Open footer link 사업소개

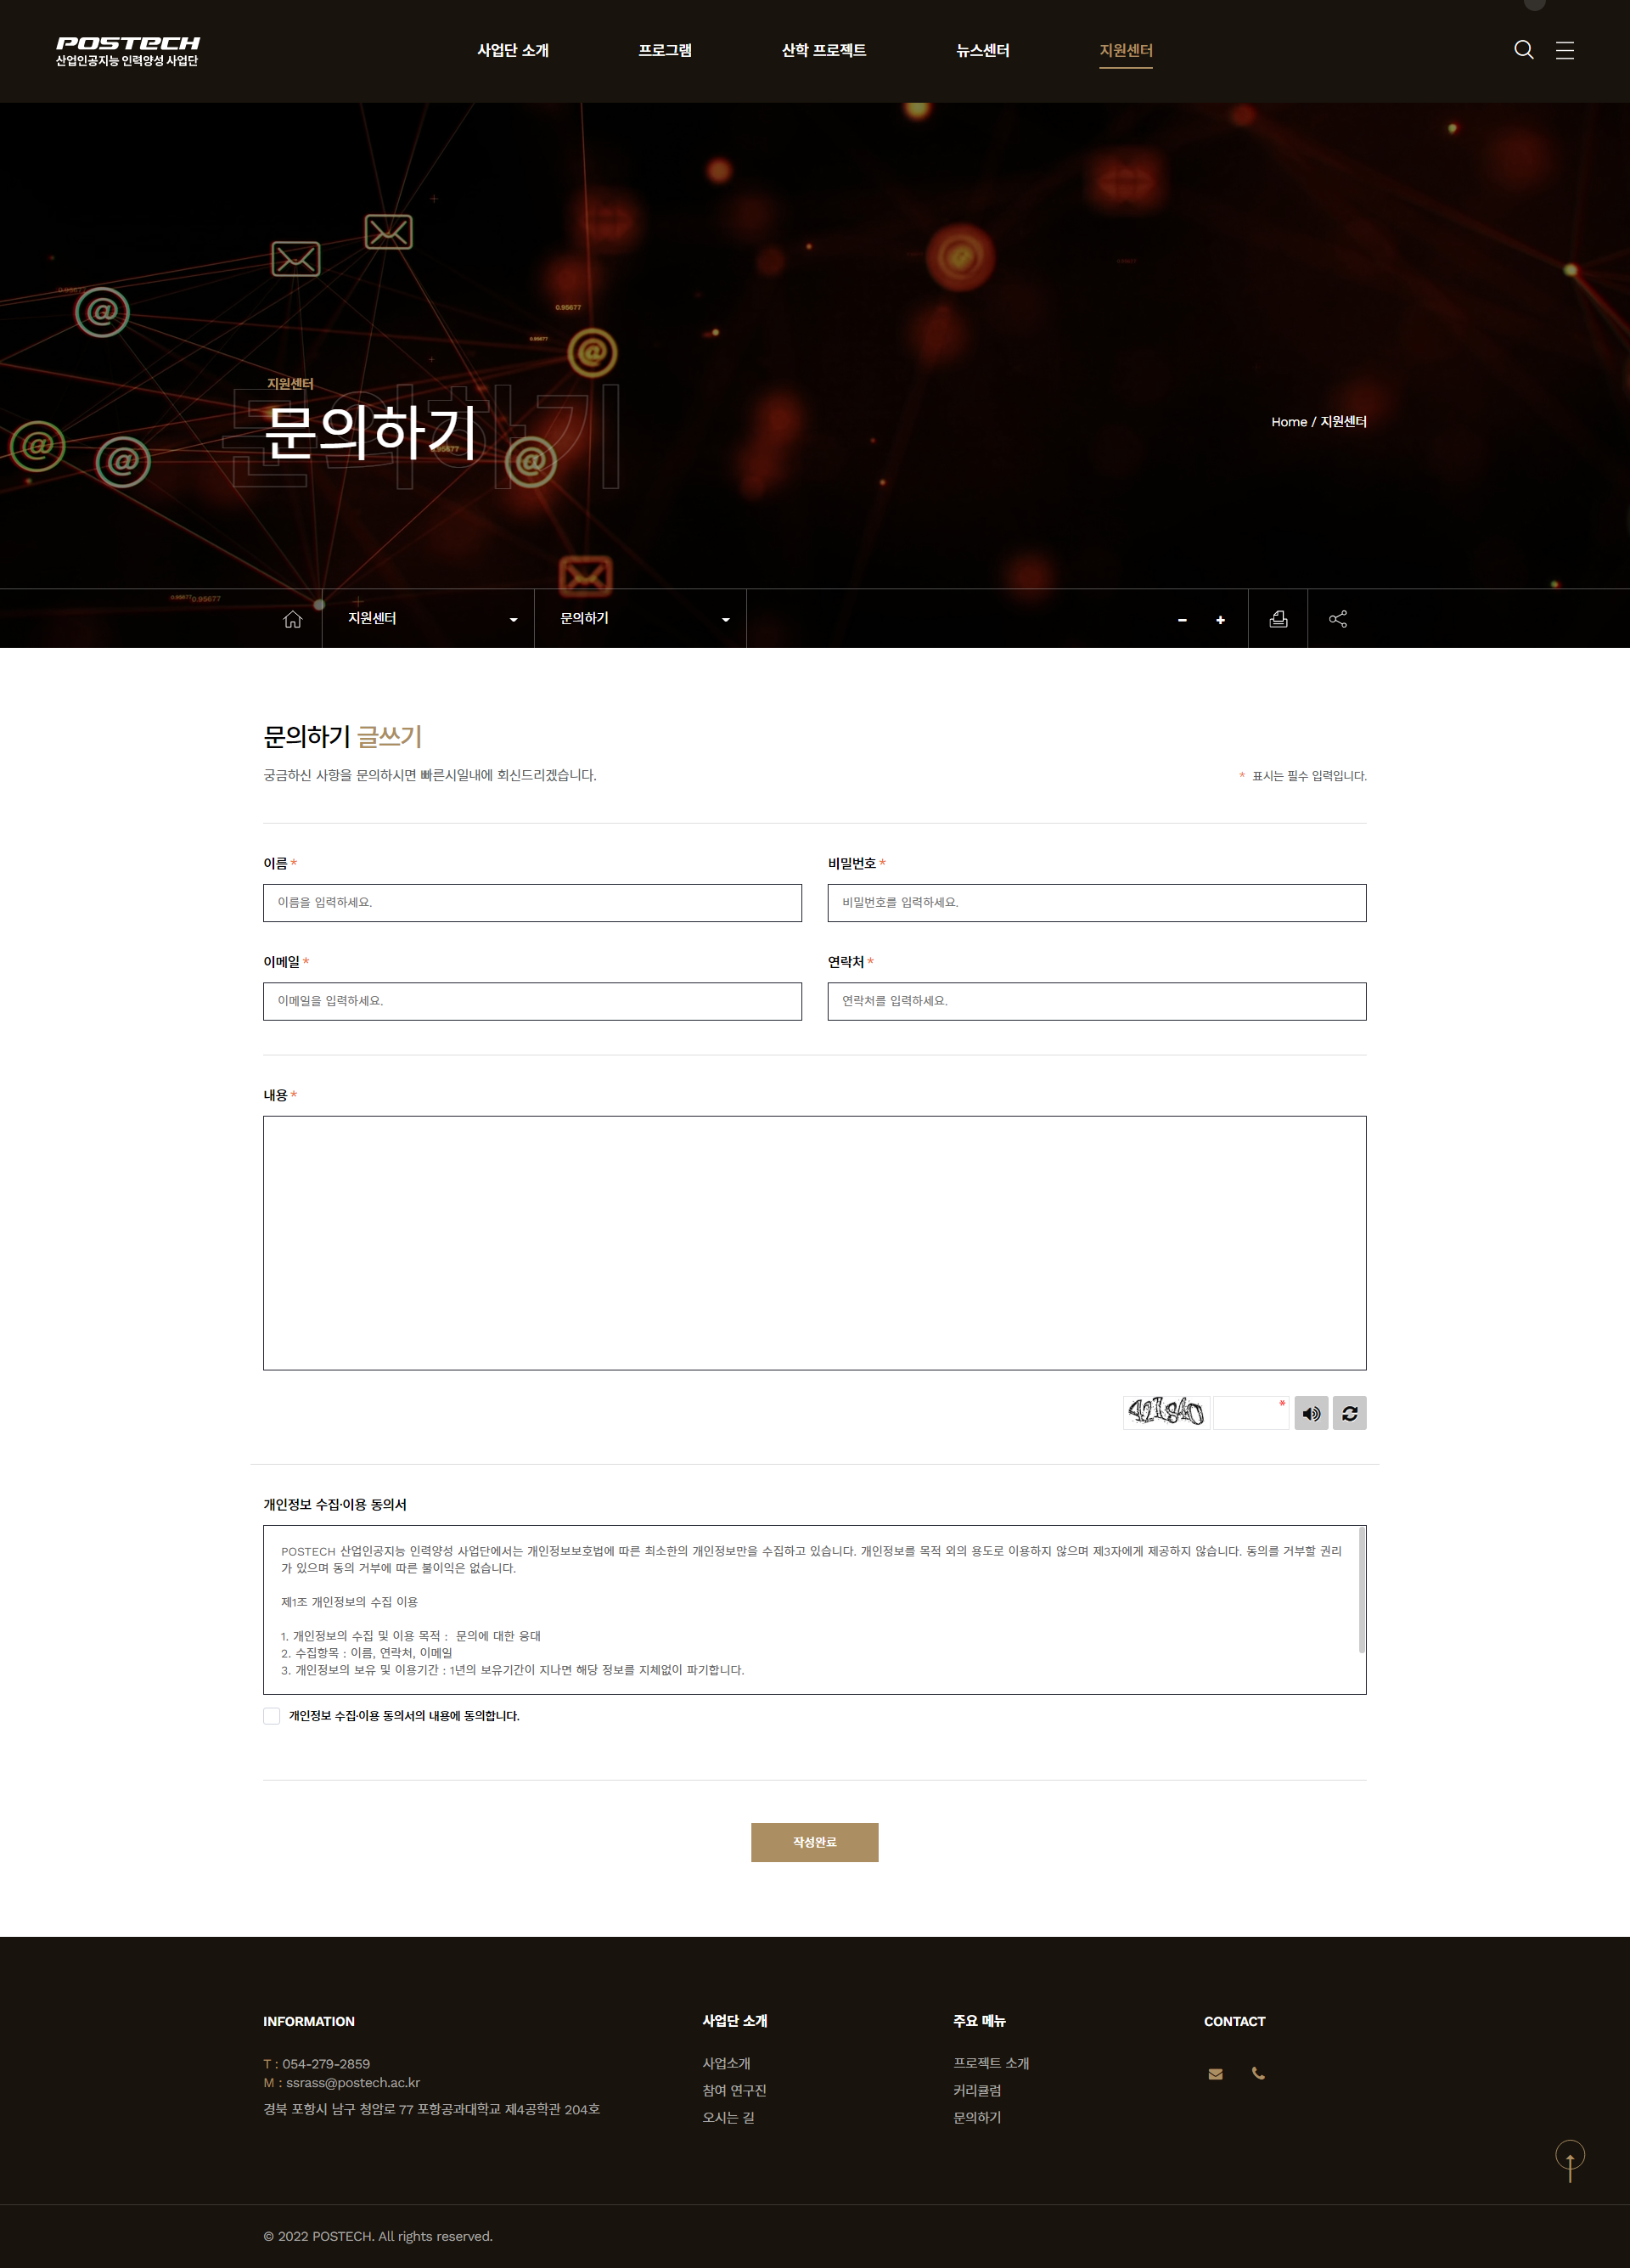coord(726,2063)
